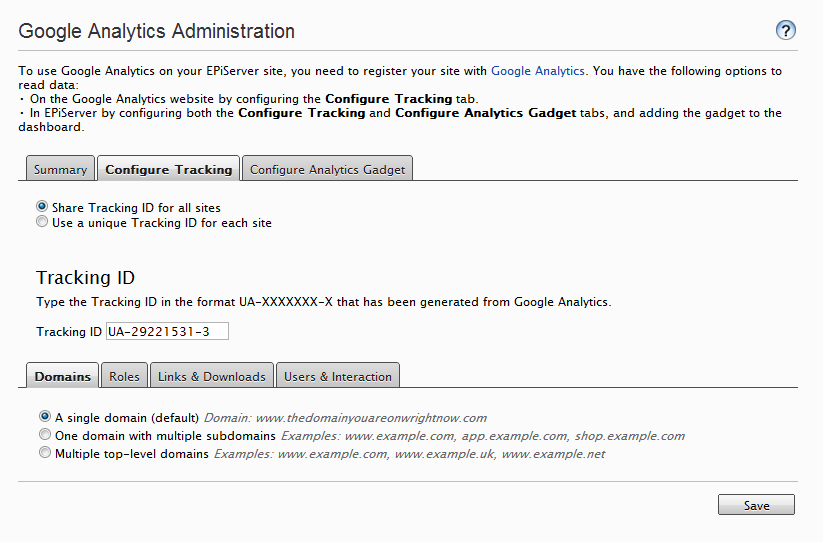Follow the Google Analytics hyperlink
823x542 pixels.
click(x=537, y=71)
